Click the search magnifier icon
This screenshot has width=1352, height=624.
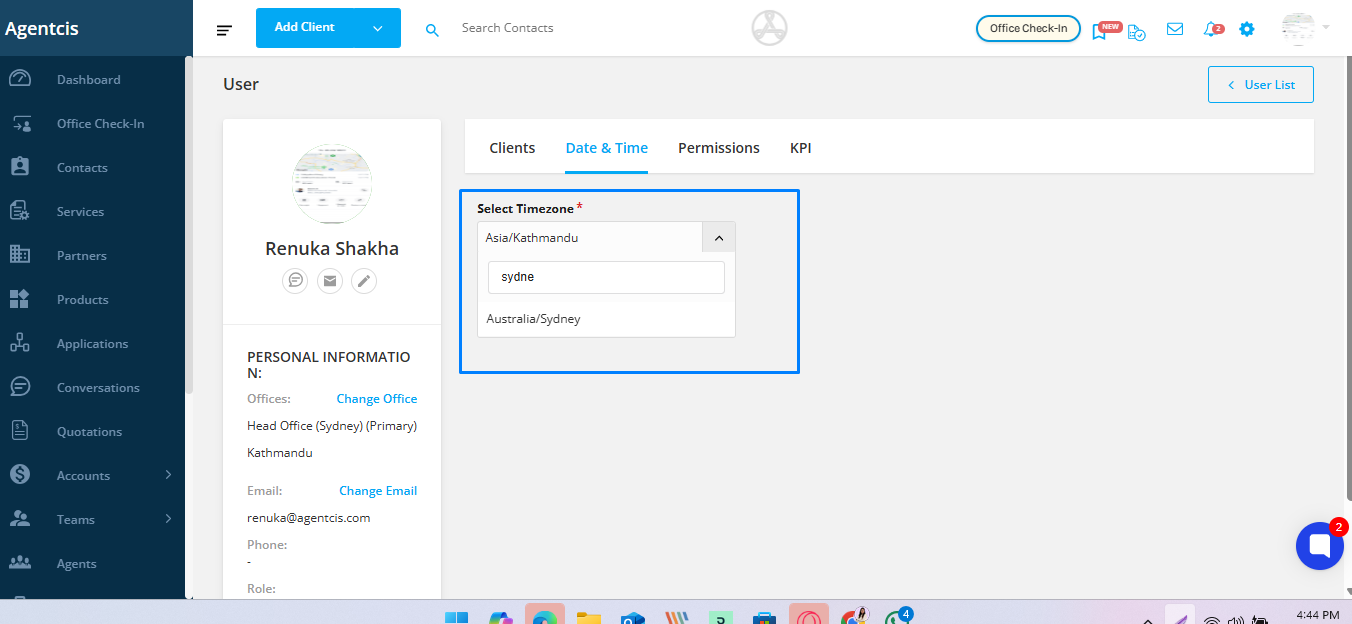click(x=432, y=30)
